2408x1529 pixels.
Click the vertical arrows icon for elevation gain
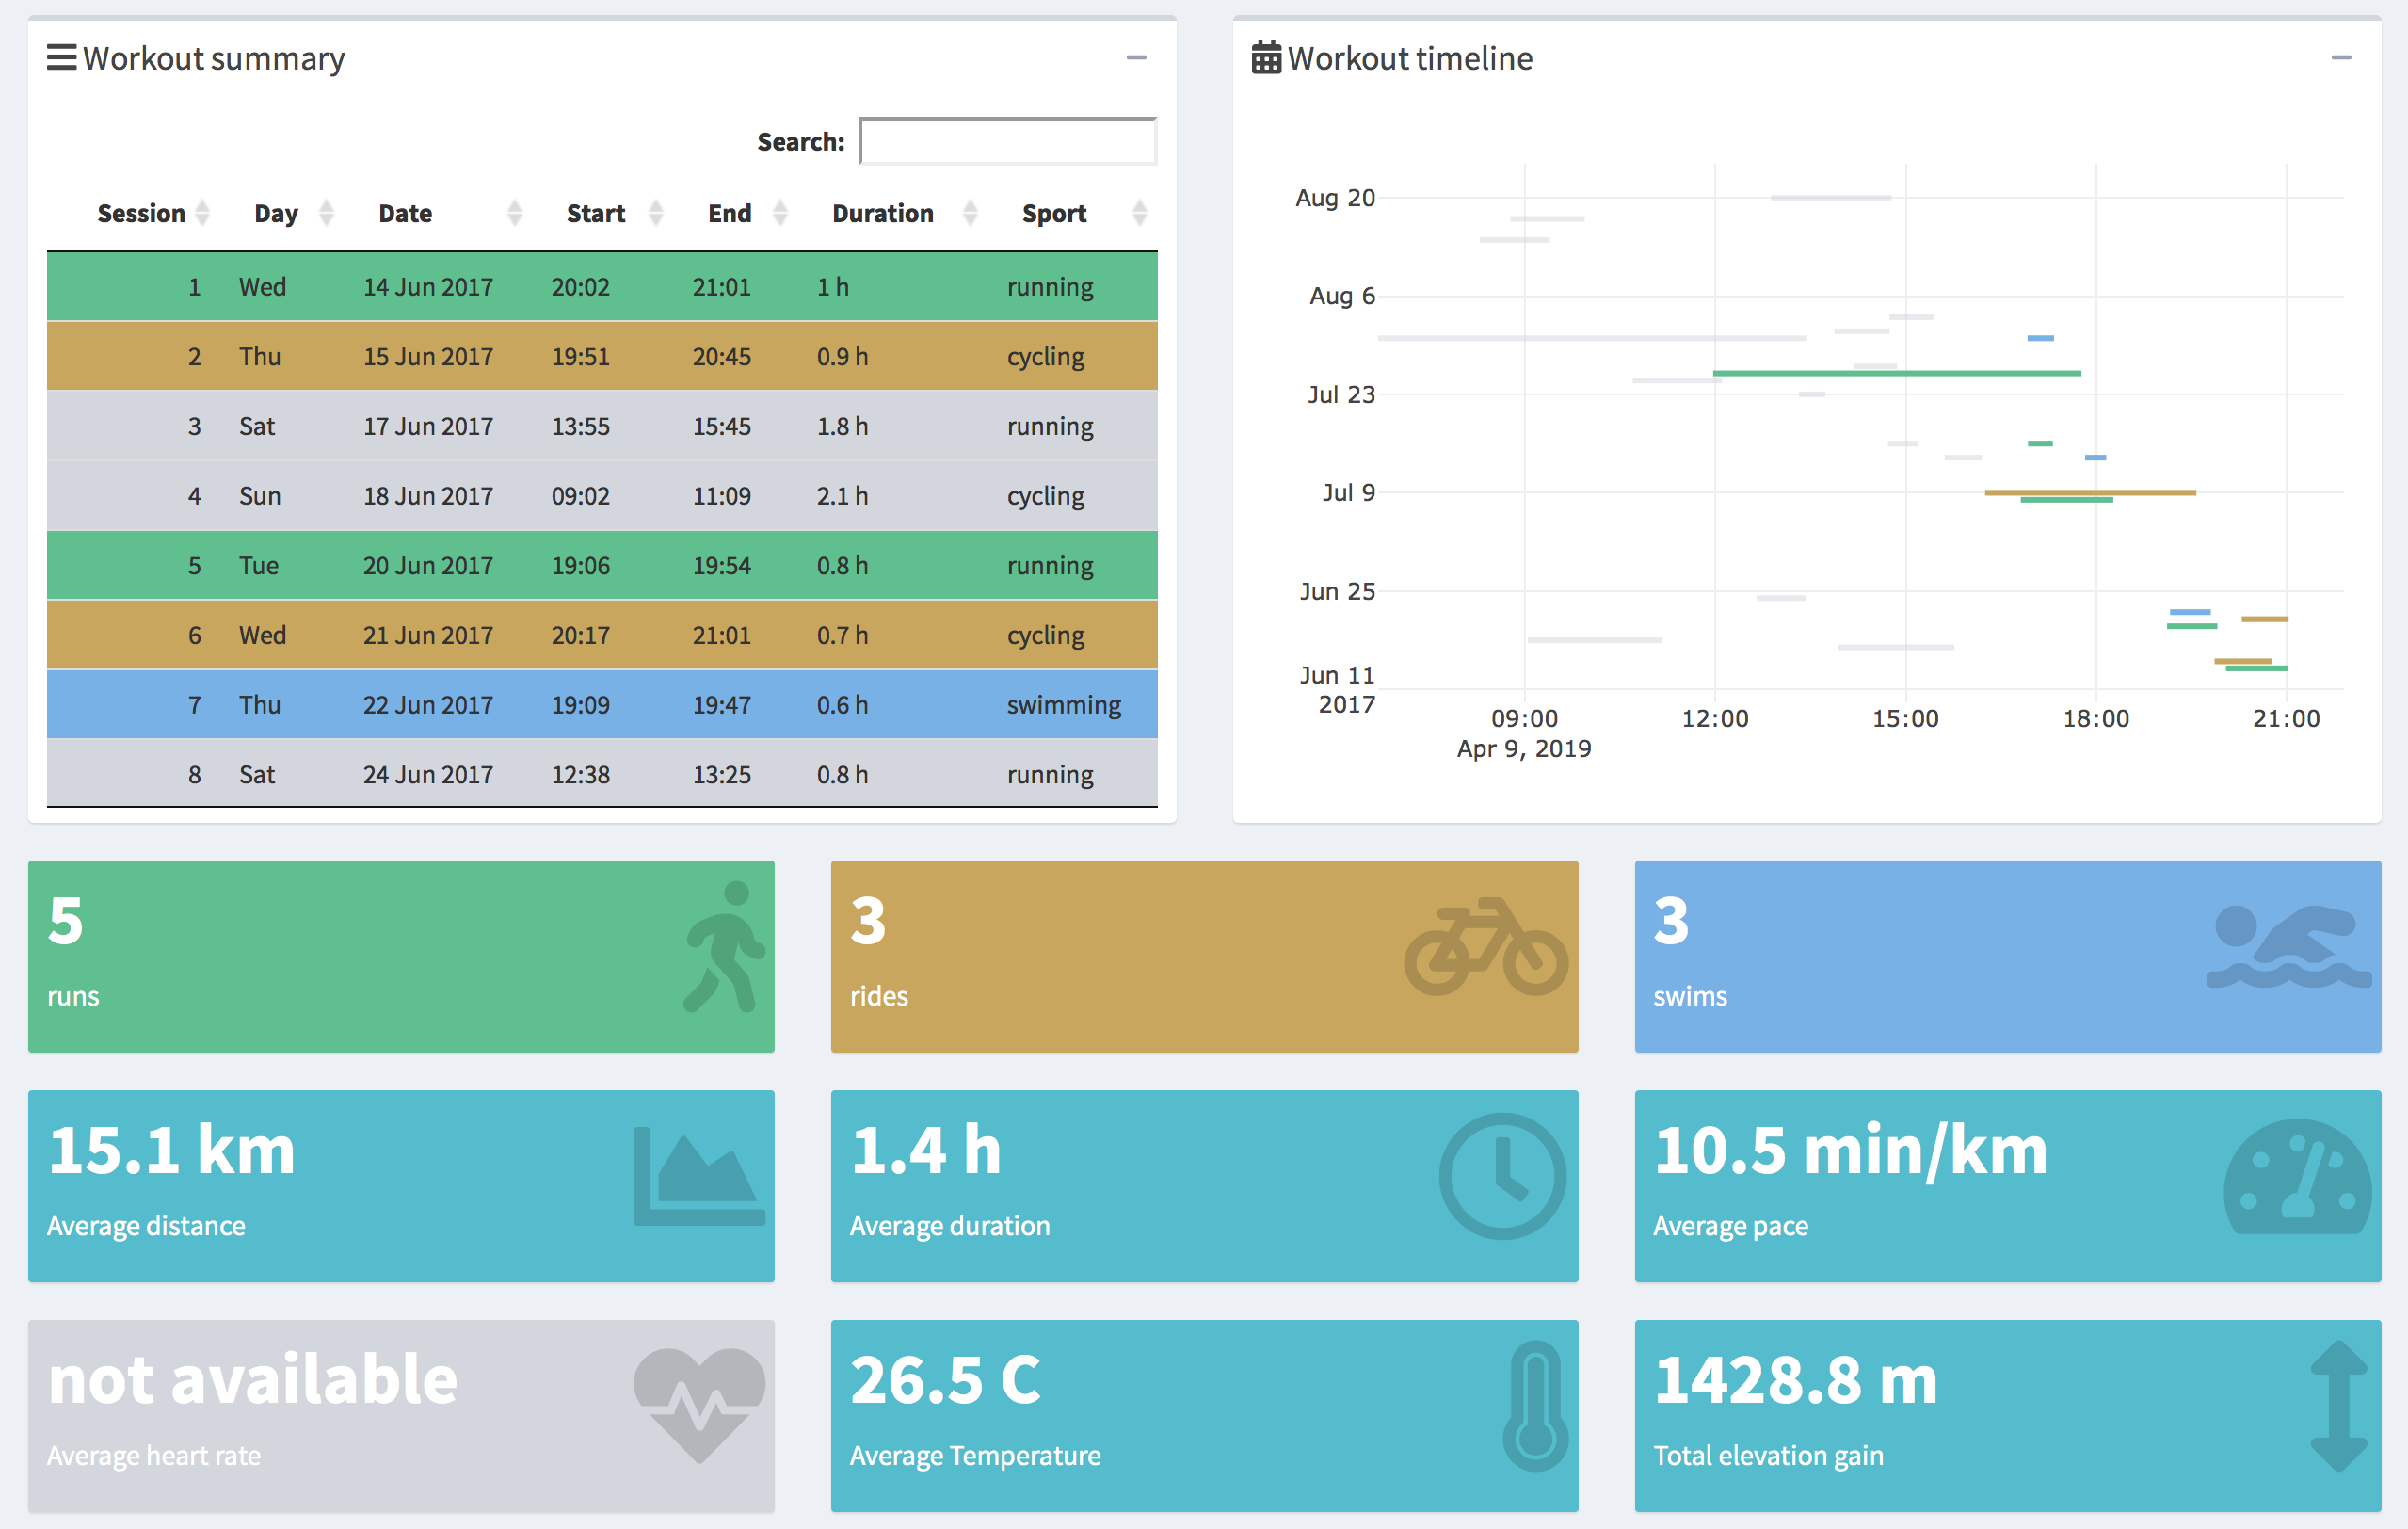click(2338, 1405)
